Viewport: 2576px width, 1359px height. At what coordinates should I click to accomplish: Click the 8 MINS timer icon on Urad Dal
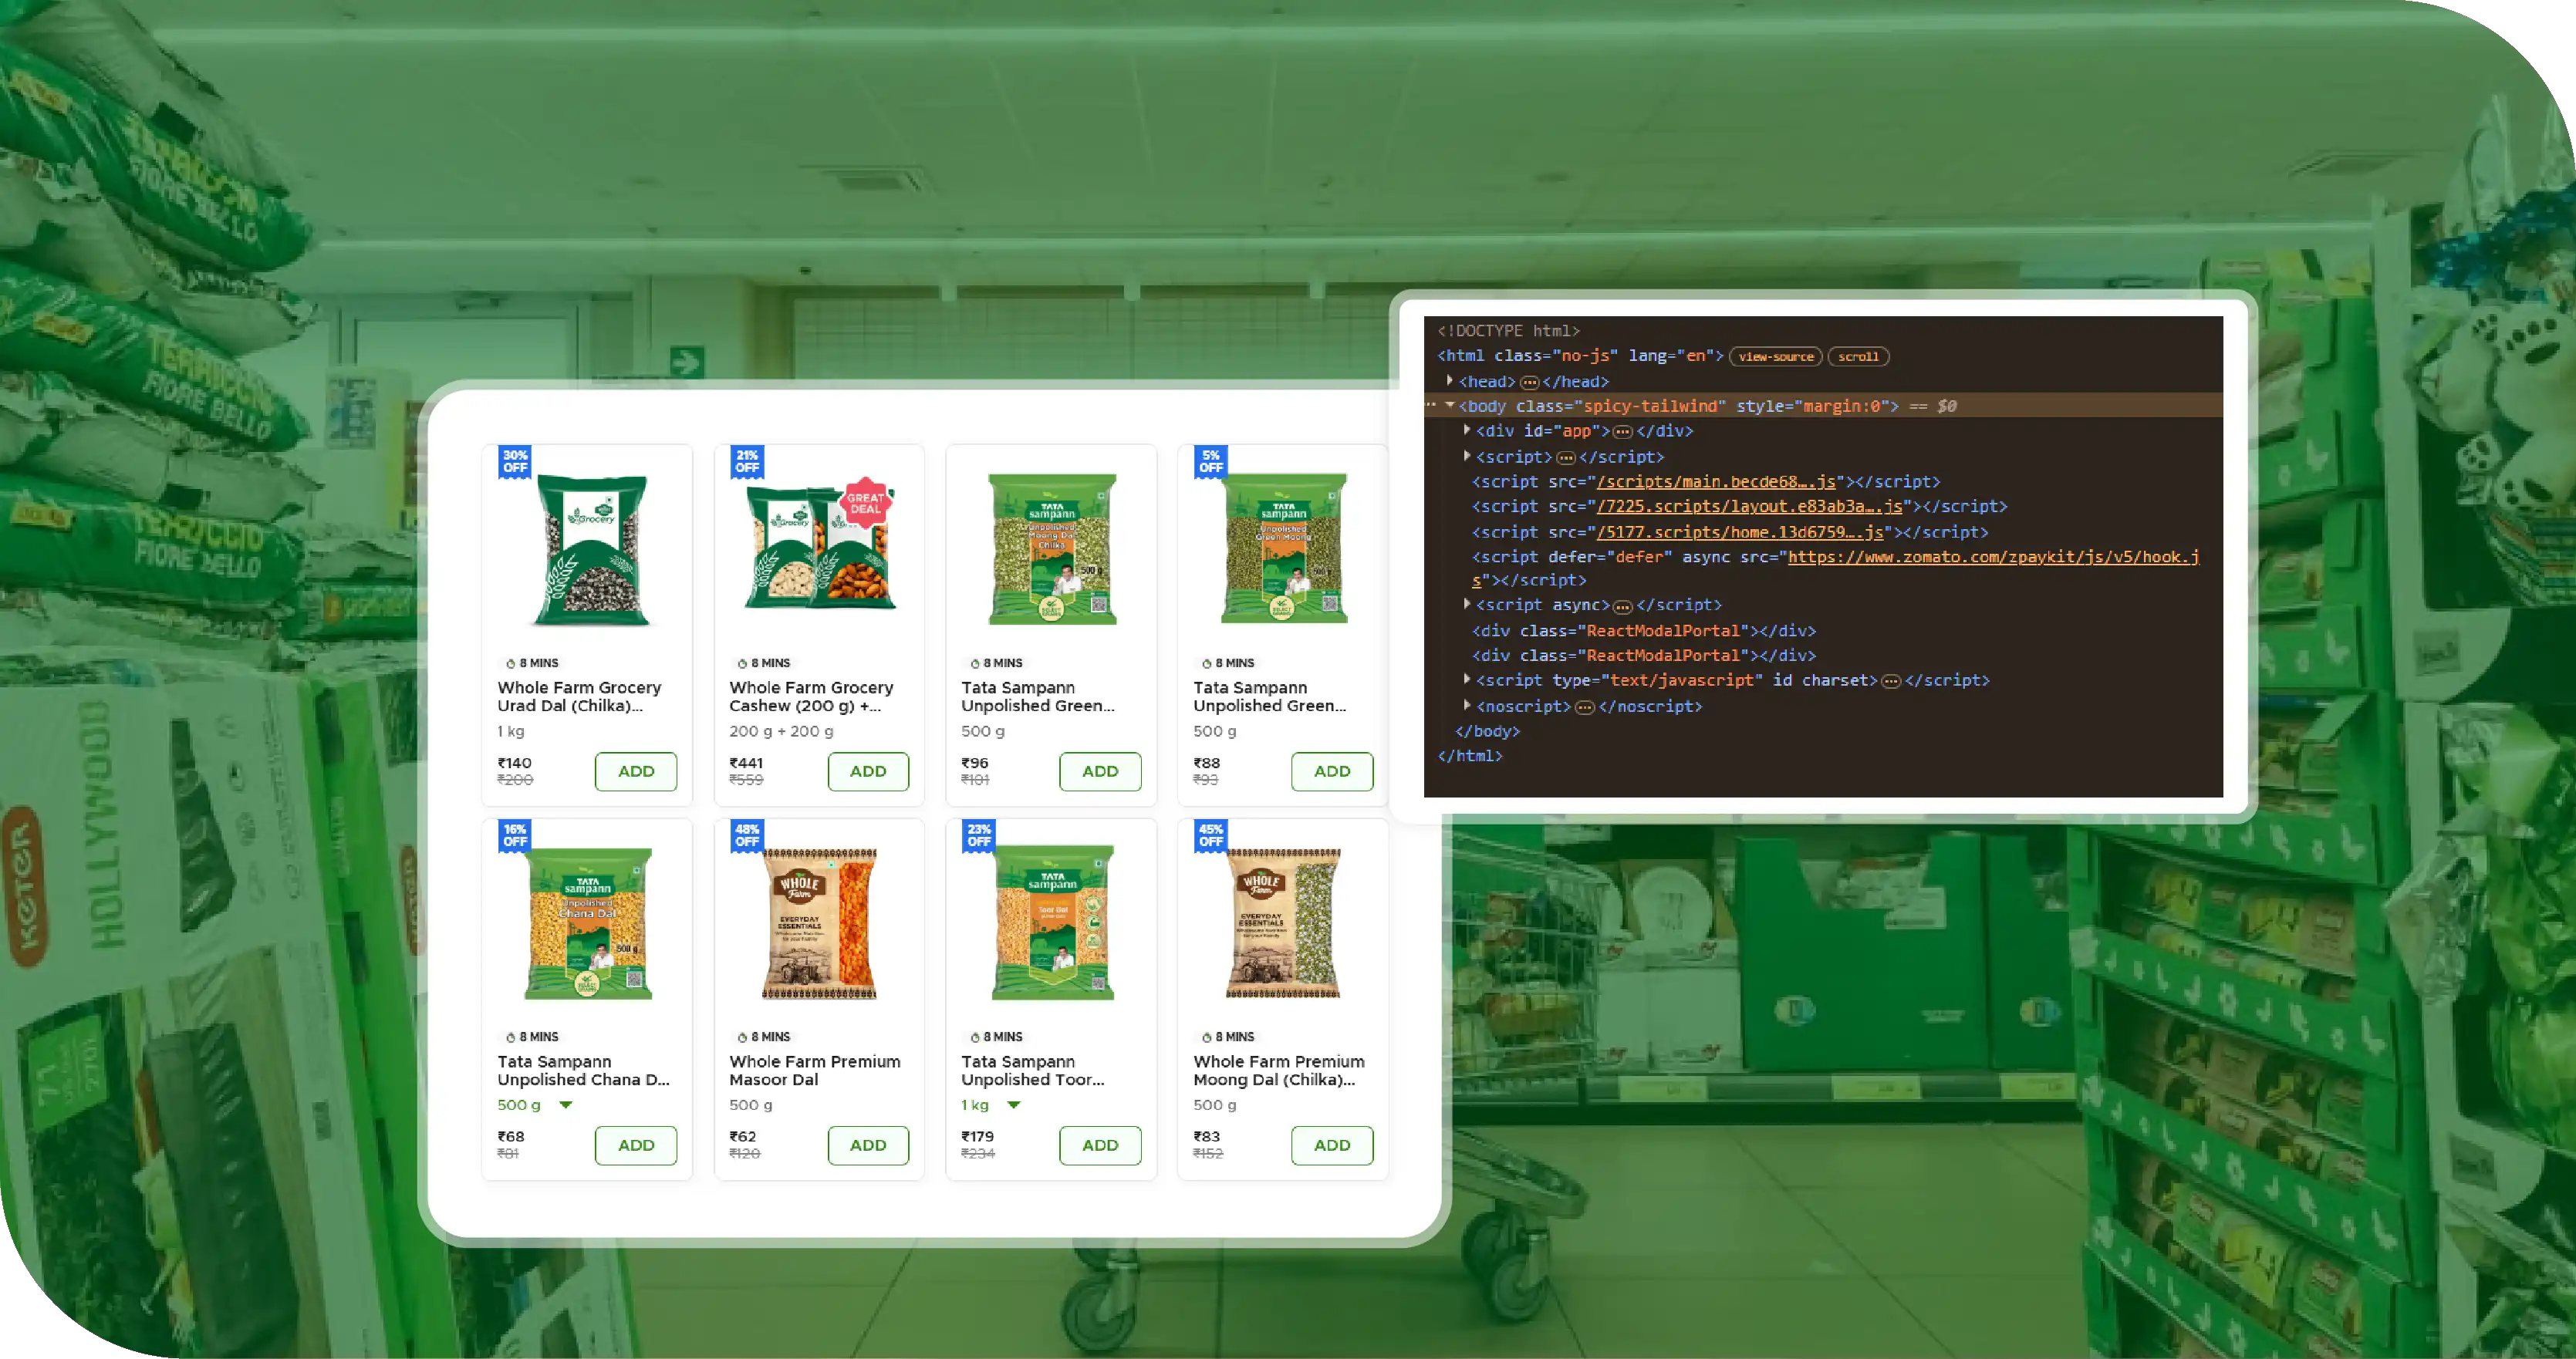tap(510, 664)
